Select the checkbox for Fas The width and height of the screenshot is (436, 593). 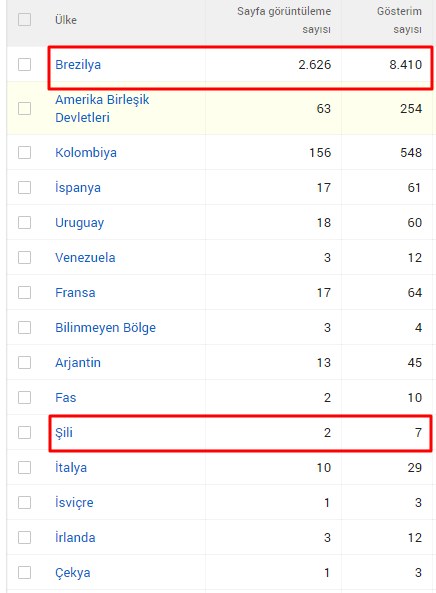(x=25, y=397)
